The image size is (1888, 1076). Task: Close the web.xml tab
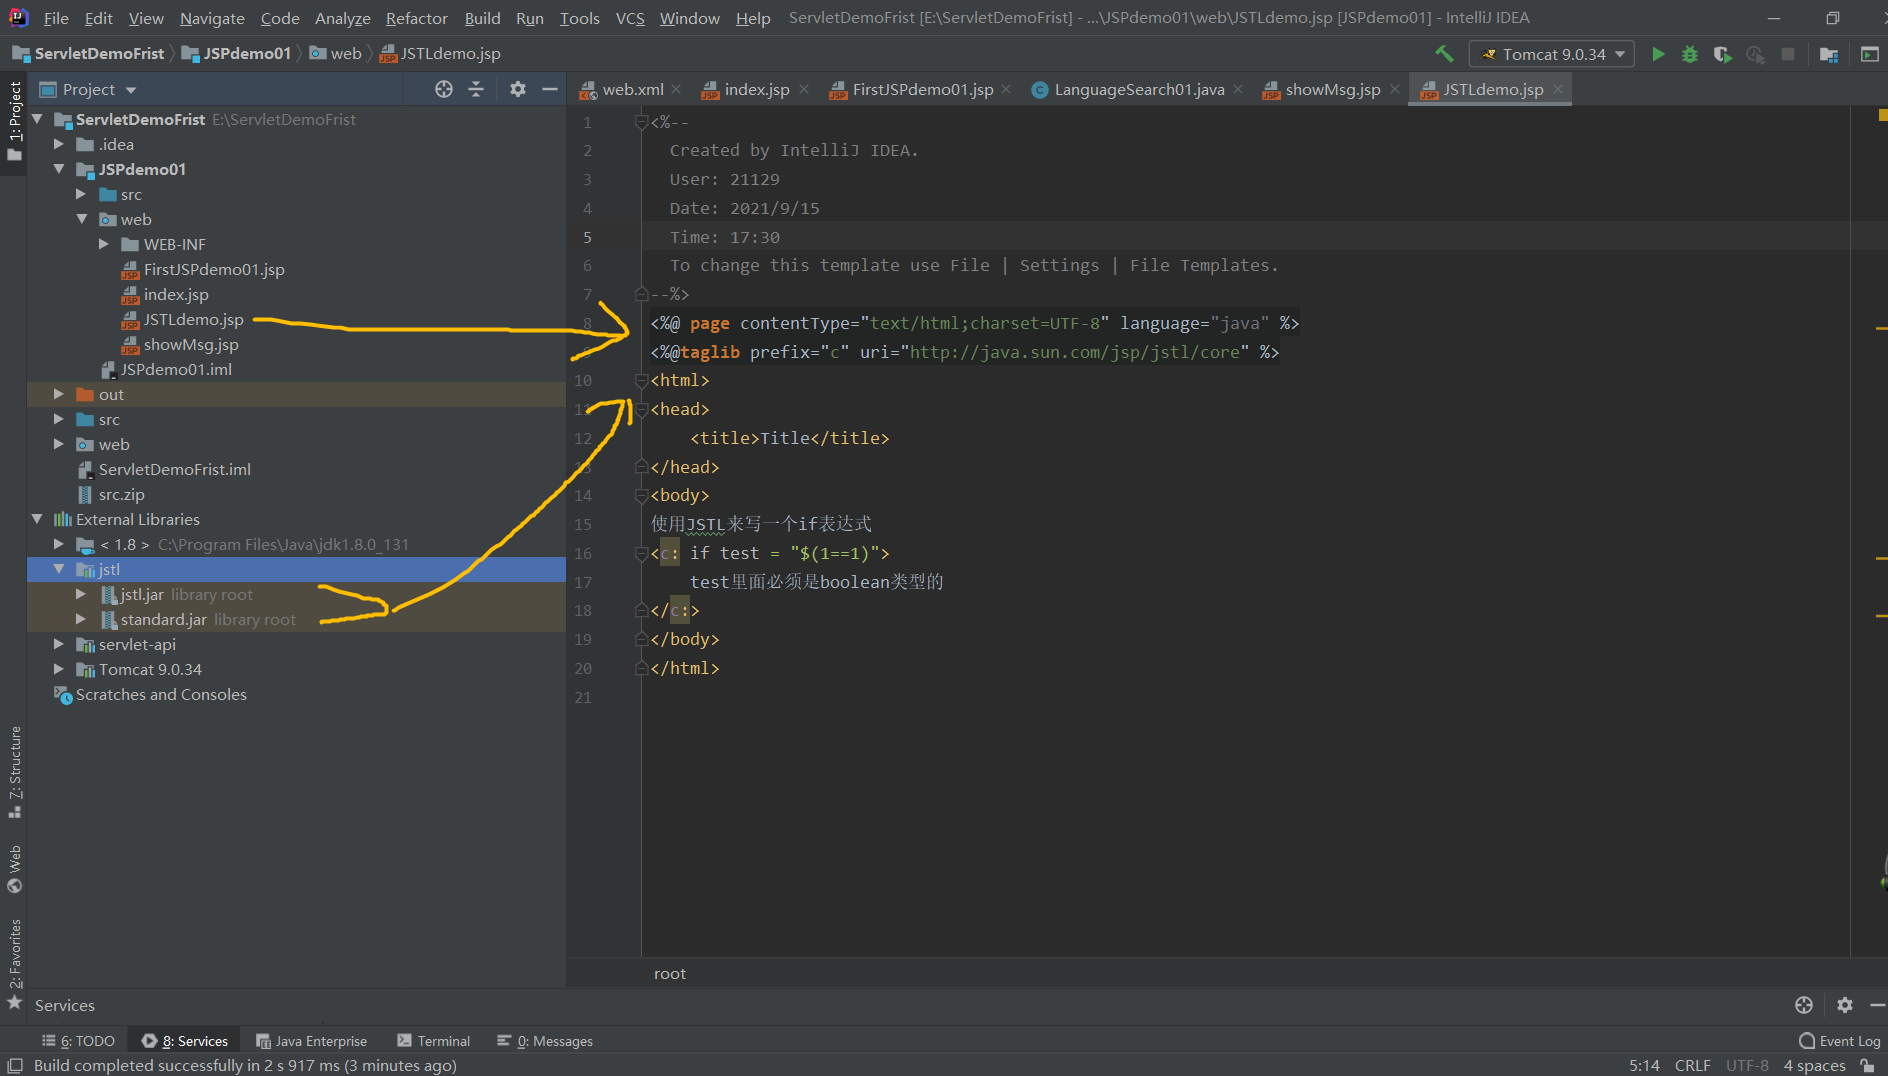(x=677, y=89)
